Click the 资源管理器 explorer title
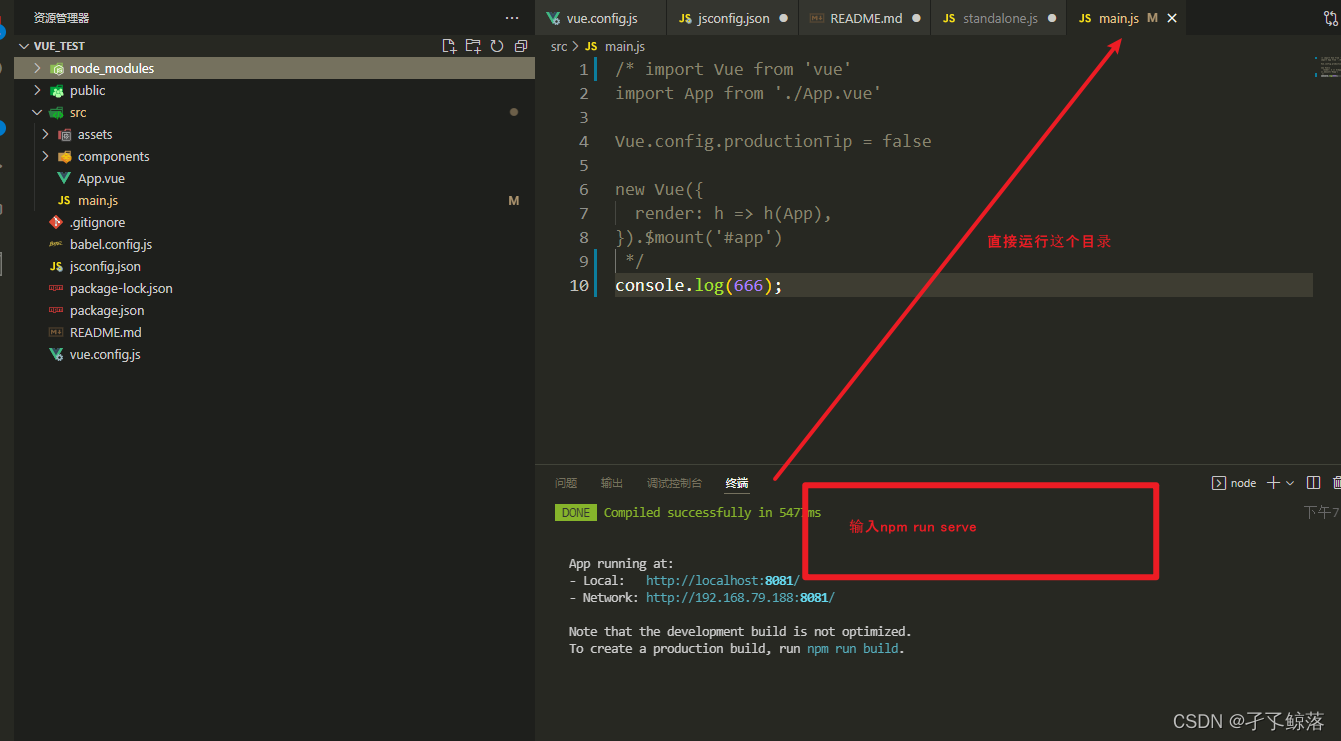Screen dimensions: 1341x741 (x=61, y=18)
